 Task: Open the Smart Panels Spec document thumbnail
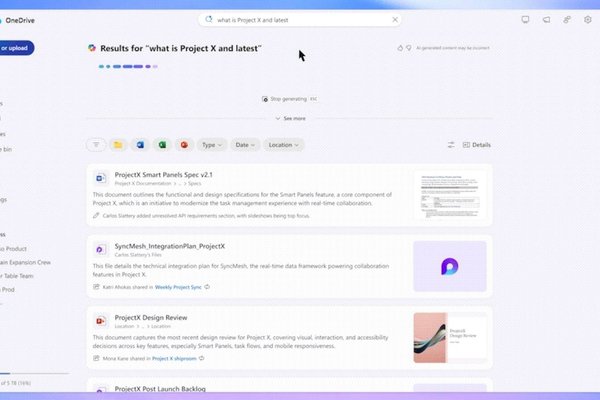pyautogui.click(x=450, y=195)
